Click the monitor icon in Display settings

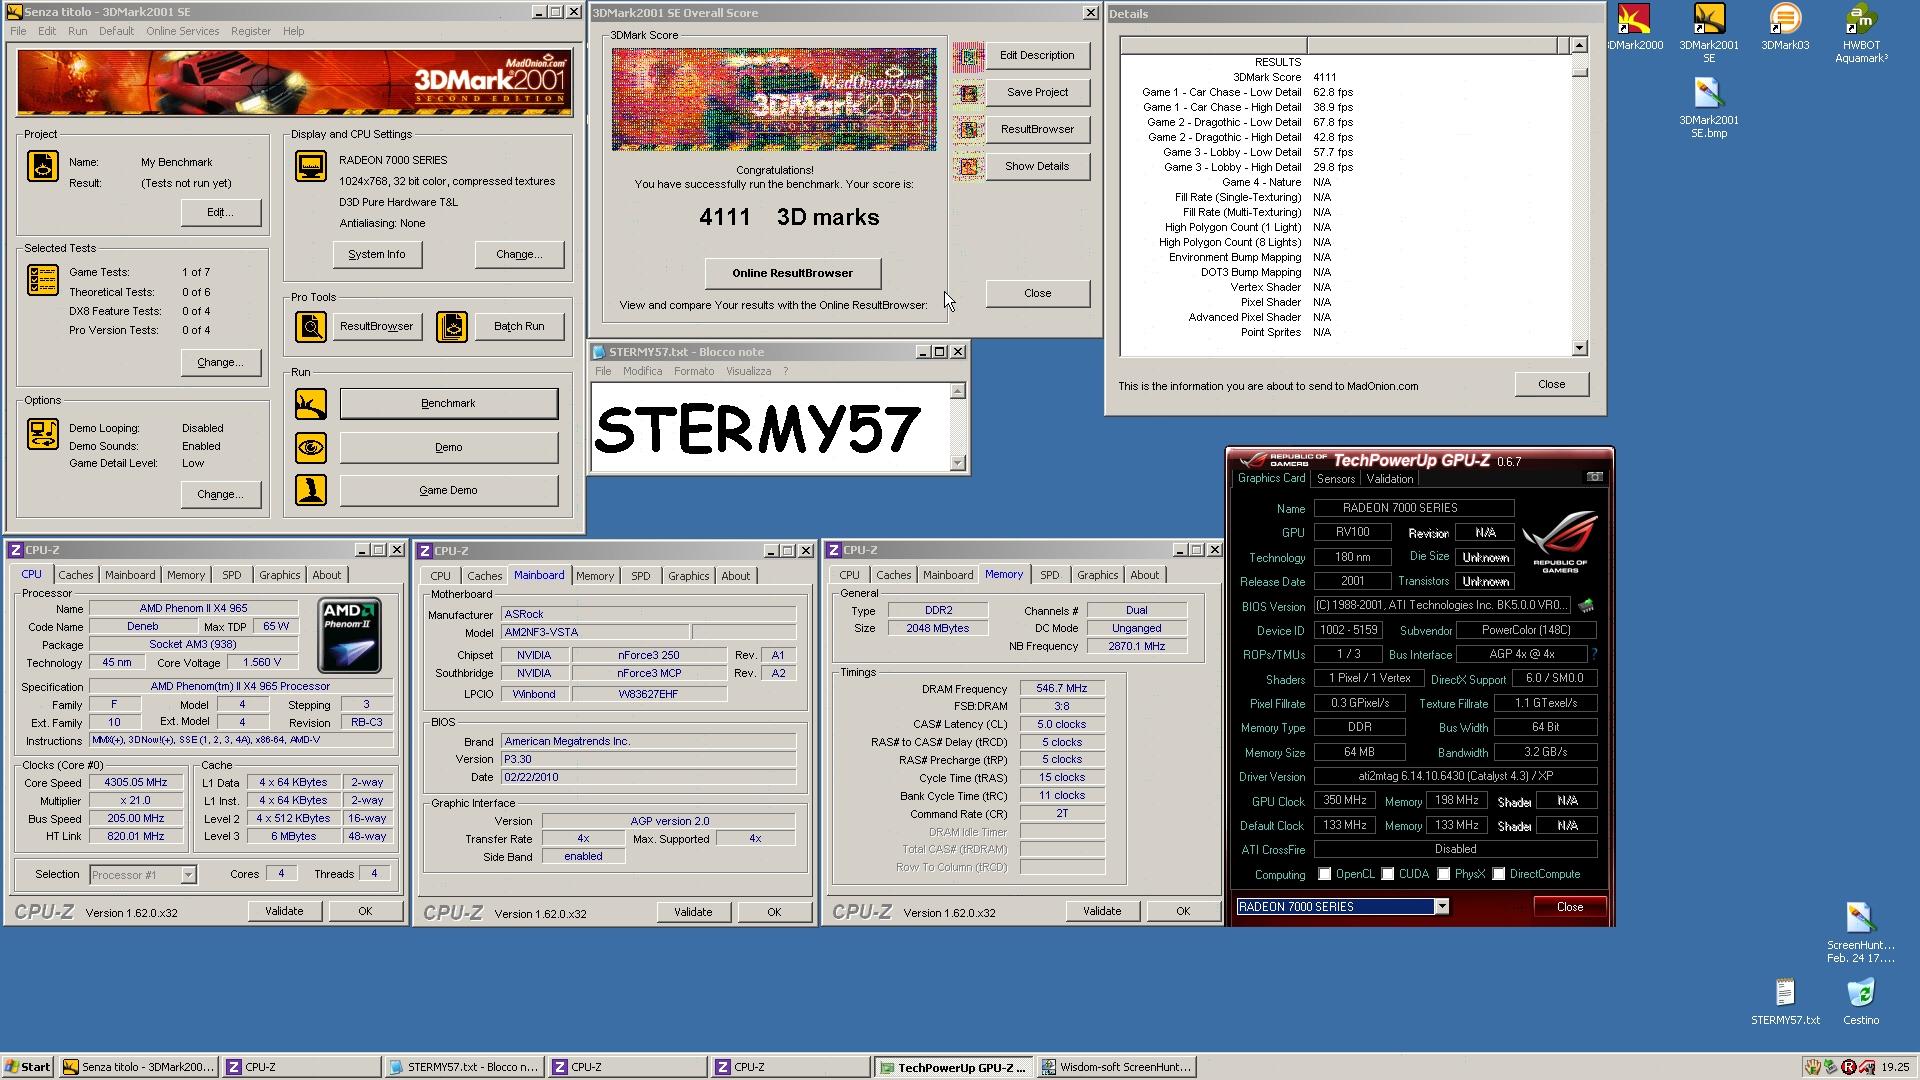click(311, 166)
